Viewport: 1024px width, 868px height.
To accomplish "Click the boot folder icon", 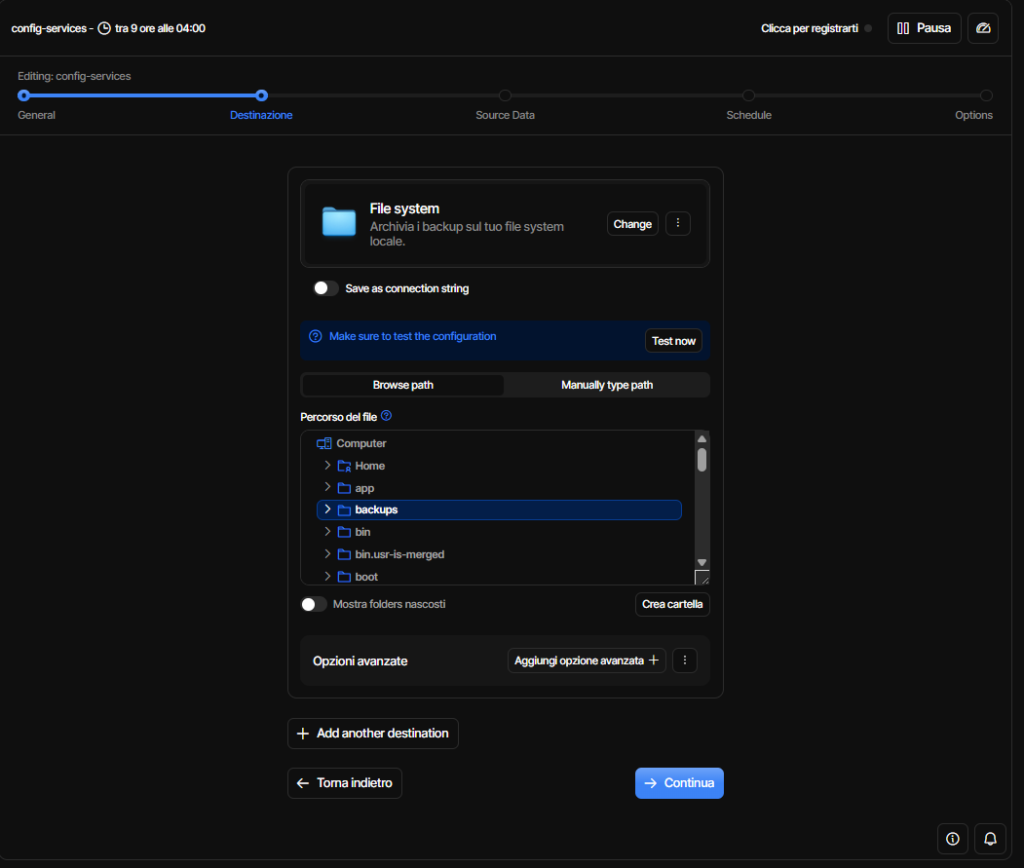I will point(344,577).
